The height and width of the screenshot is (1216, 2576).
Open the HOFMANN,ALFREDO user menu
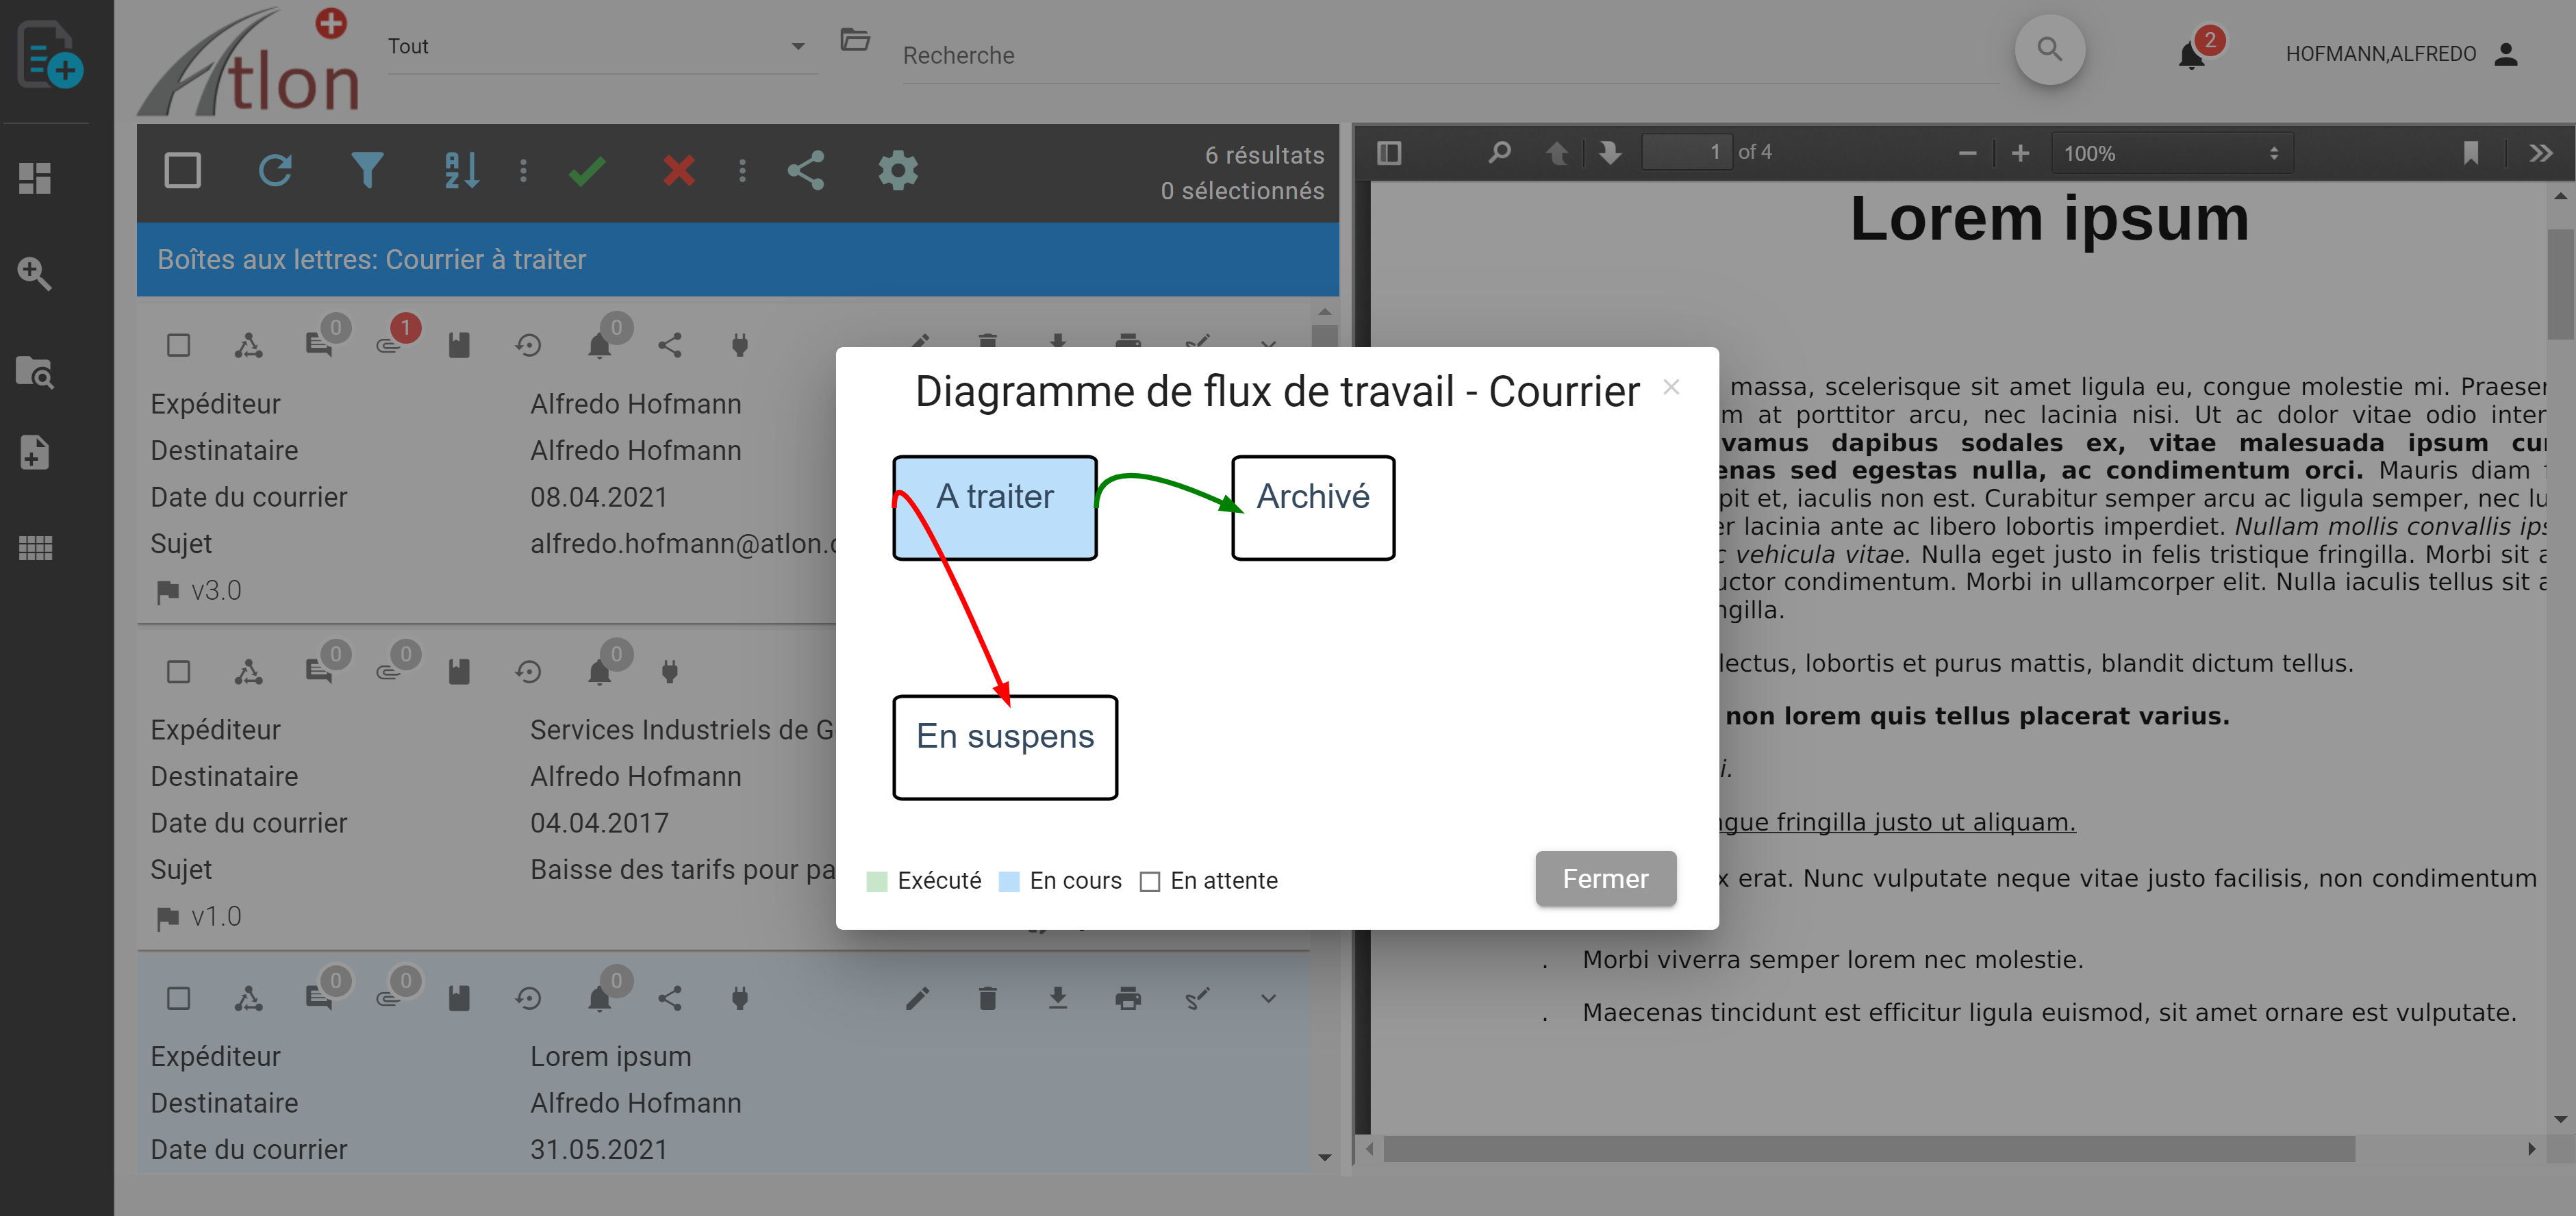click(x=2401, y=54)
